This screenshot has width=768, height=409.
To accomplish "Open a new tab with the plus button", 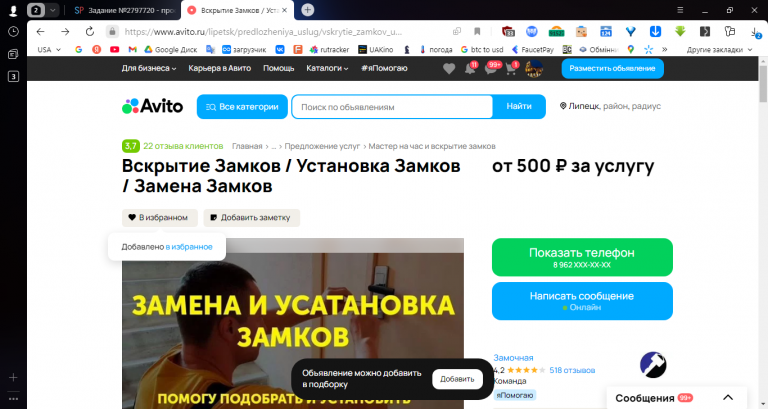I will tap(308, 10).
